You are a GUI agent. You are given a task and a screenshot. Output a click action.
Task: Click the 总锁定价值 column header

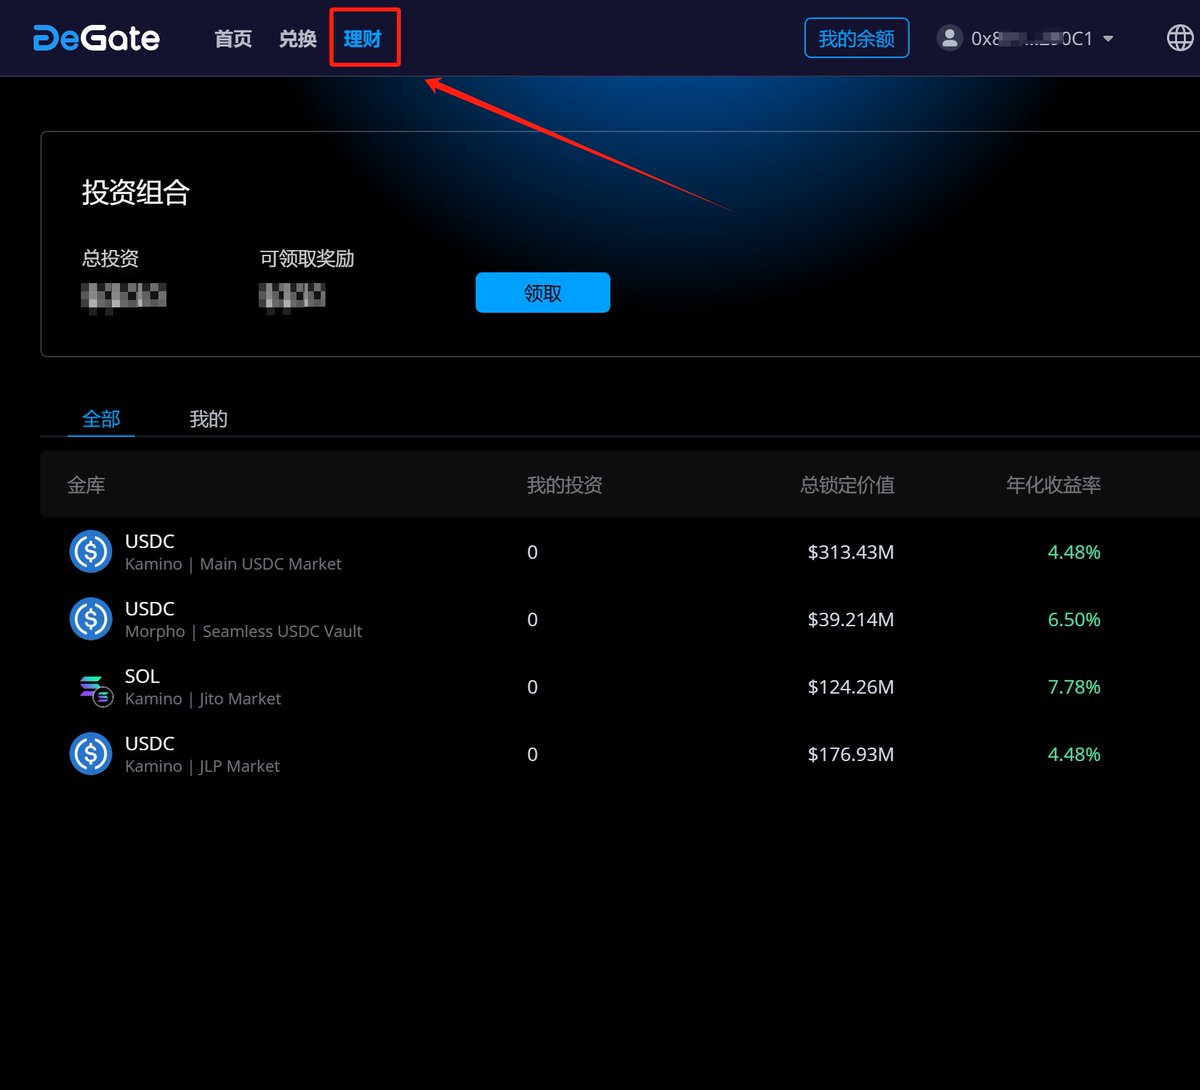click(x=848, y=485)
